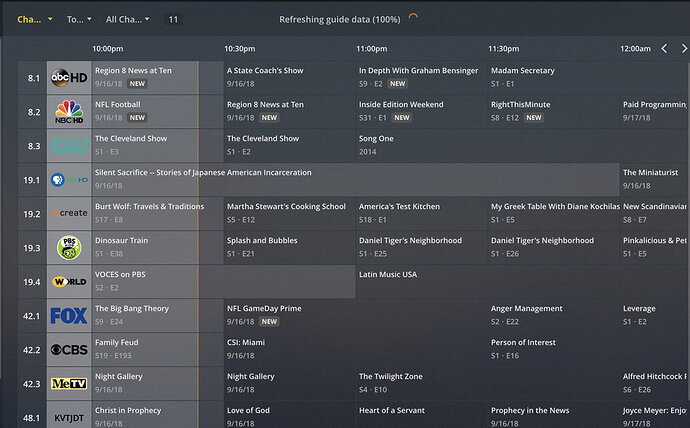The width and height of the screenshot is (690, 428).
Task: Open Christ in Prophecy listing
Action: click(158, 415)
